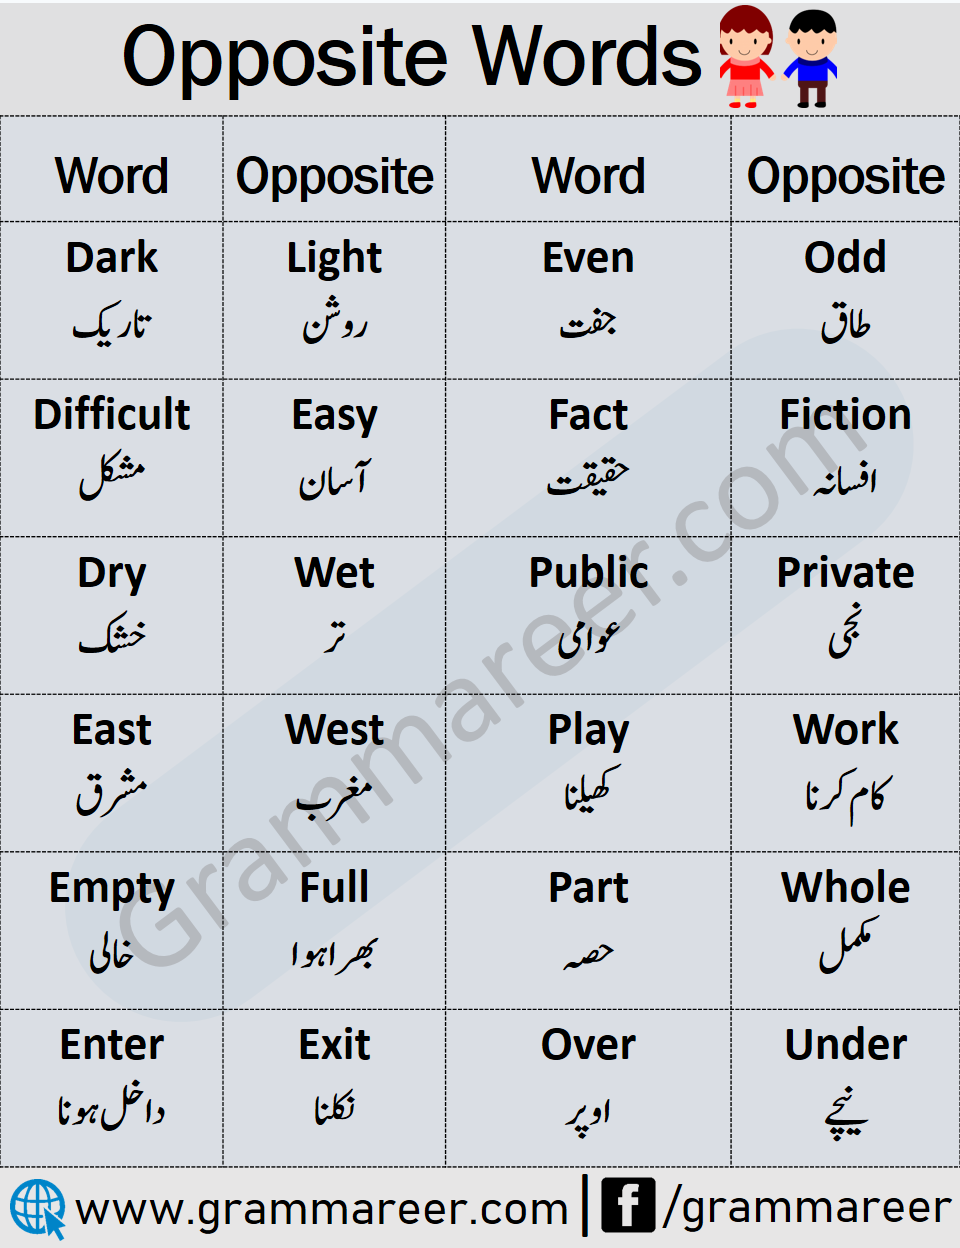
Task: Select the East word cell
Action: tap(112, 773)
